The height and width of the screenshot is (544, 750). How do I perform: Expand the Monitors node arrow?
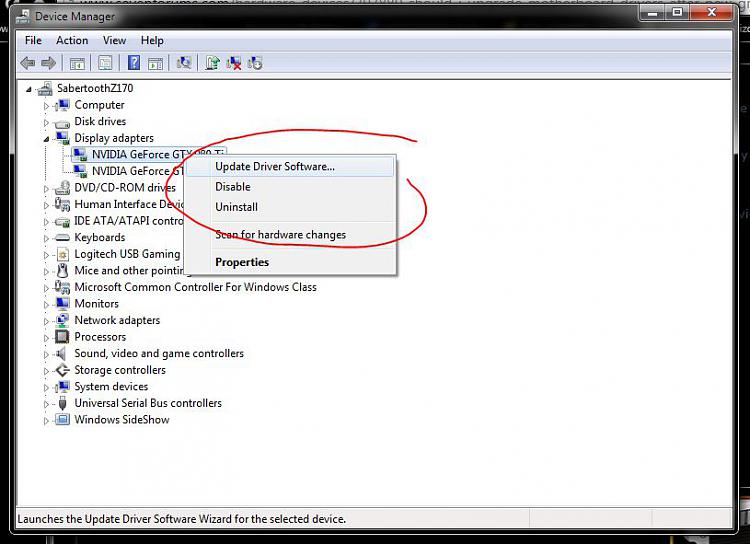(x=46, y=304)
